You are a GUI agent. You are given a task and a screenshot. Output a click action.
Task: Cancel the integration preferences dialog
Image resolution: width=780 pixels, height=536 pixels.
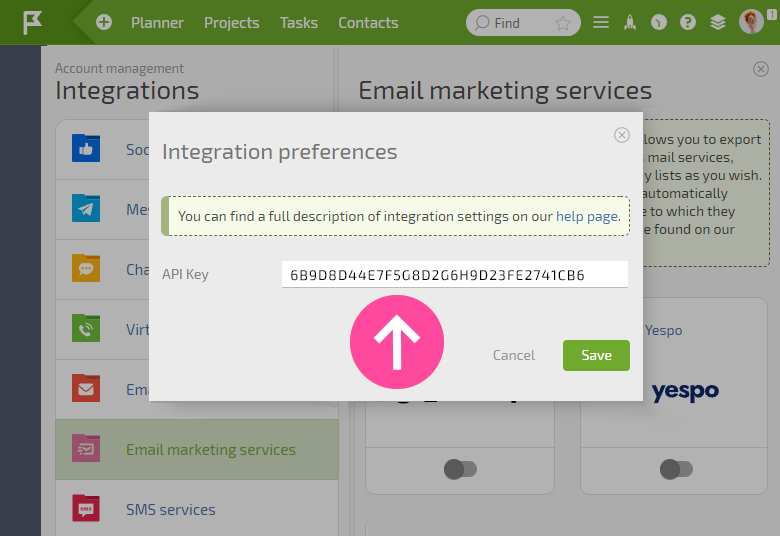514,355
